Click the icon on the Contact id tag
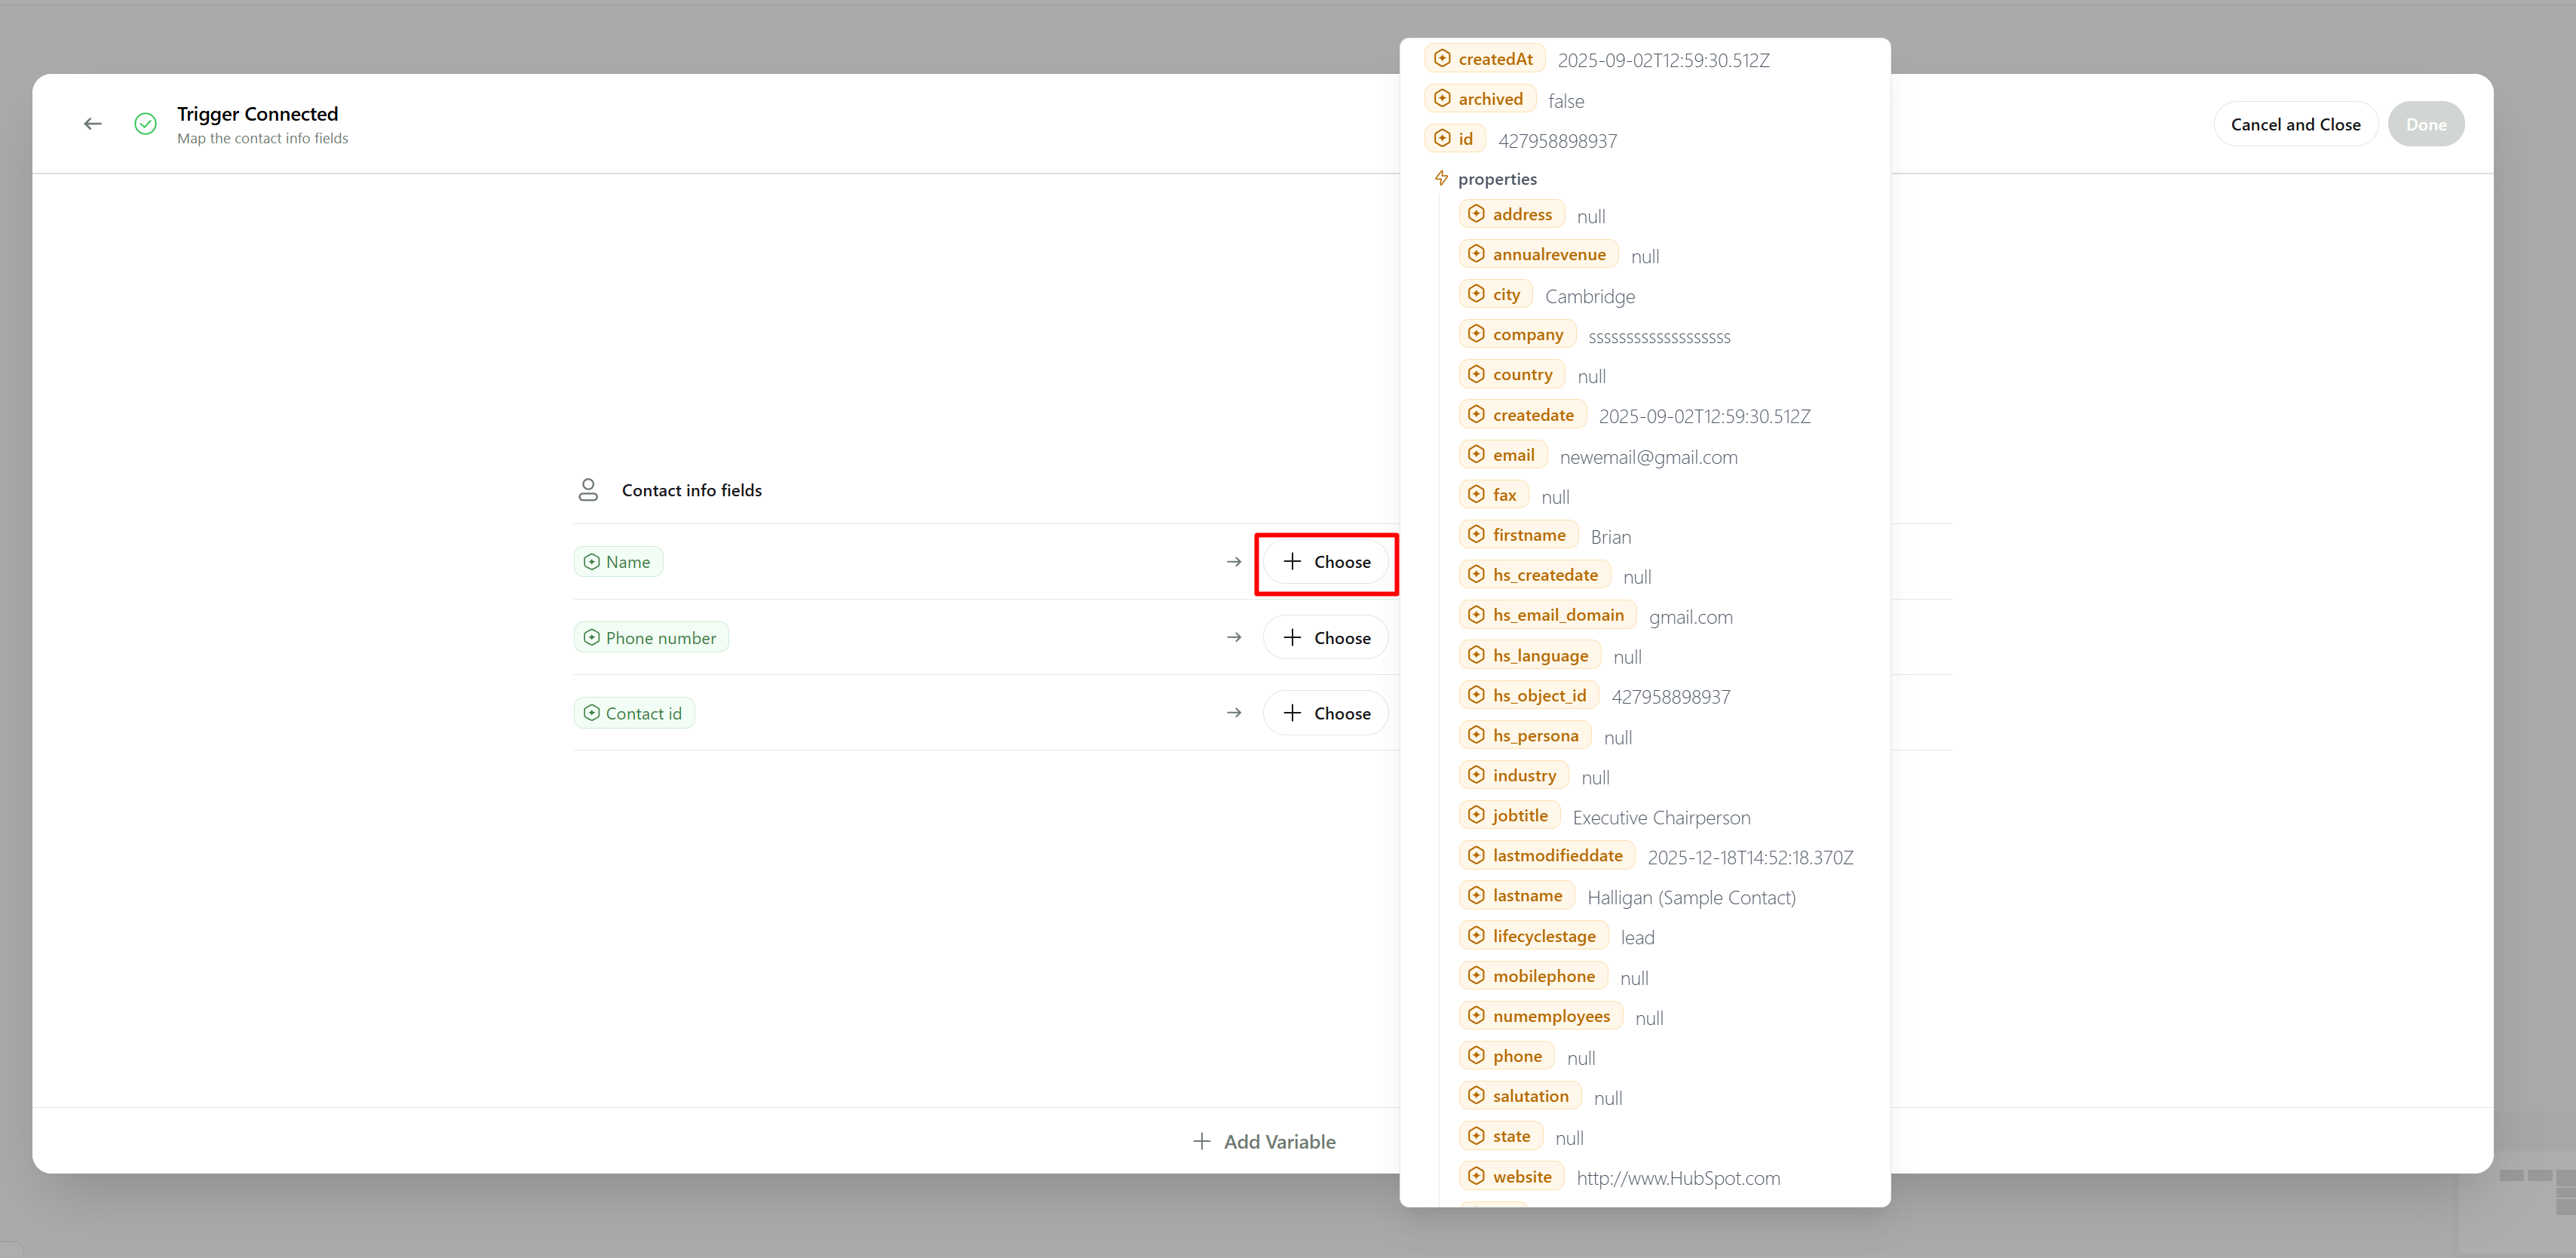This screenshot has height=1258, width=2576. [x=592, y=713]
